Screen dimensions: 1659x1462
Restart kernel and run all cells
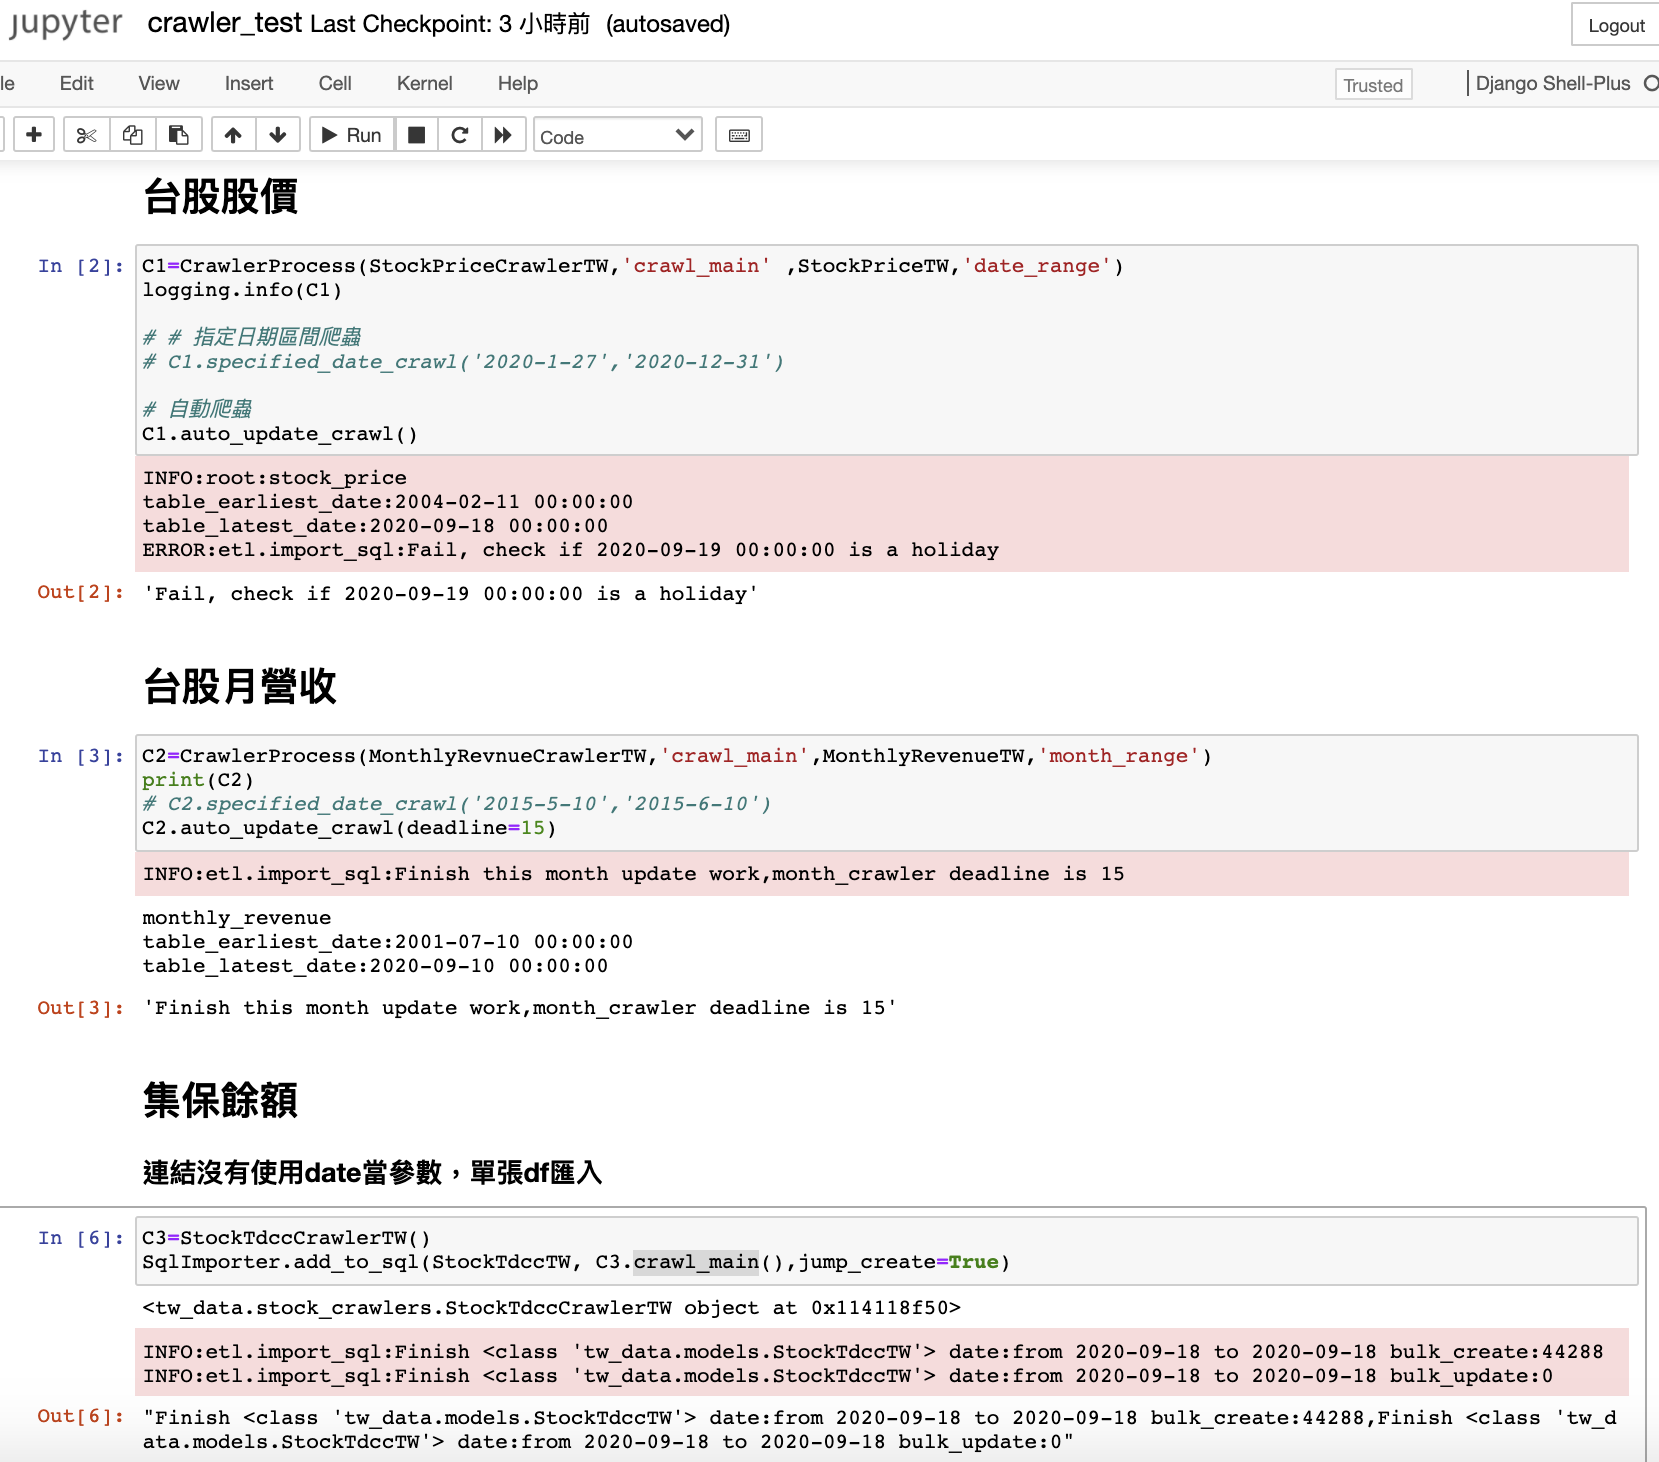(504, 134)
